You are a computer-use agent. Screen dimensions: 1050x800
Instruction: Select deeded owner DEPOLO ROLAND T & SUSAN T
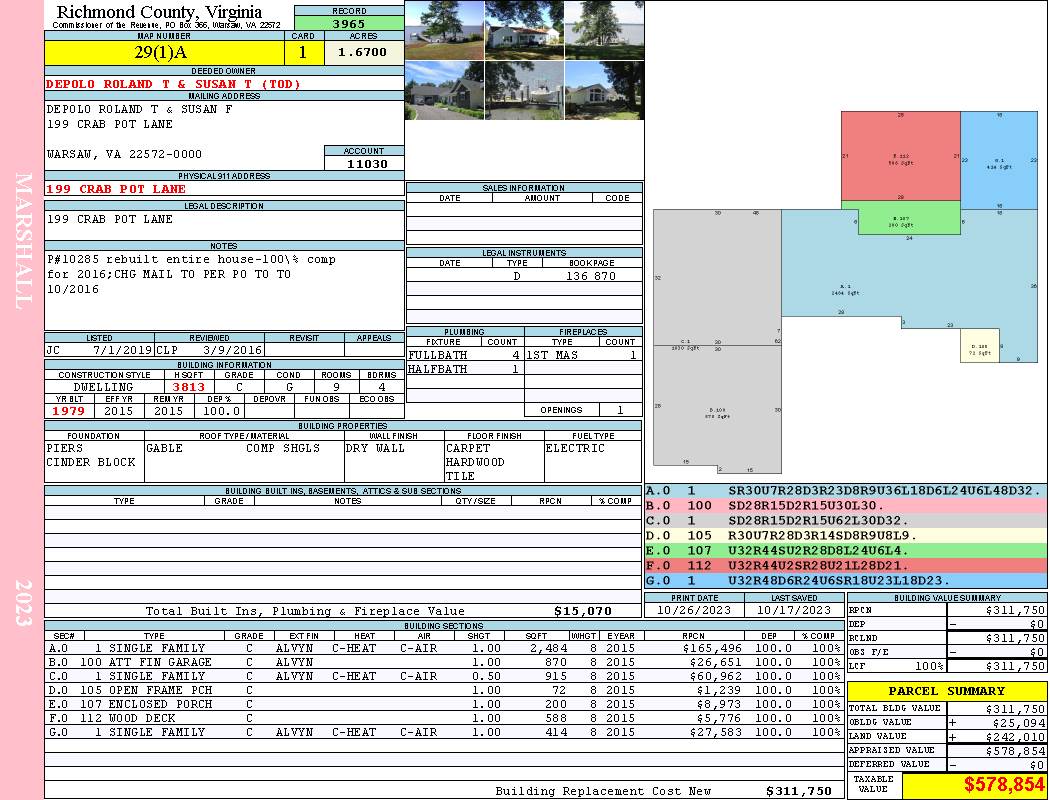(173, 84)
